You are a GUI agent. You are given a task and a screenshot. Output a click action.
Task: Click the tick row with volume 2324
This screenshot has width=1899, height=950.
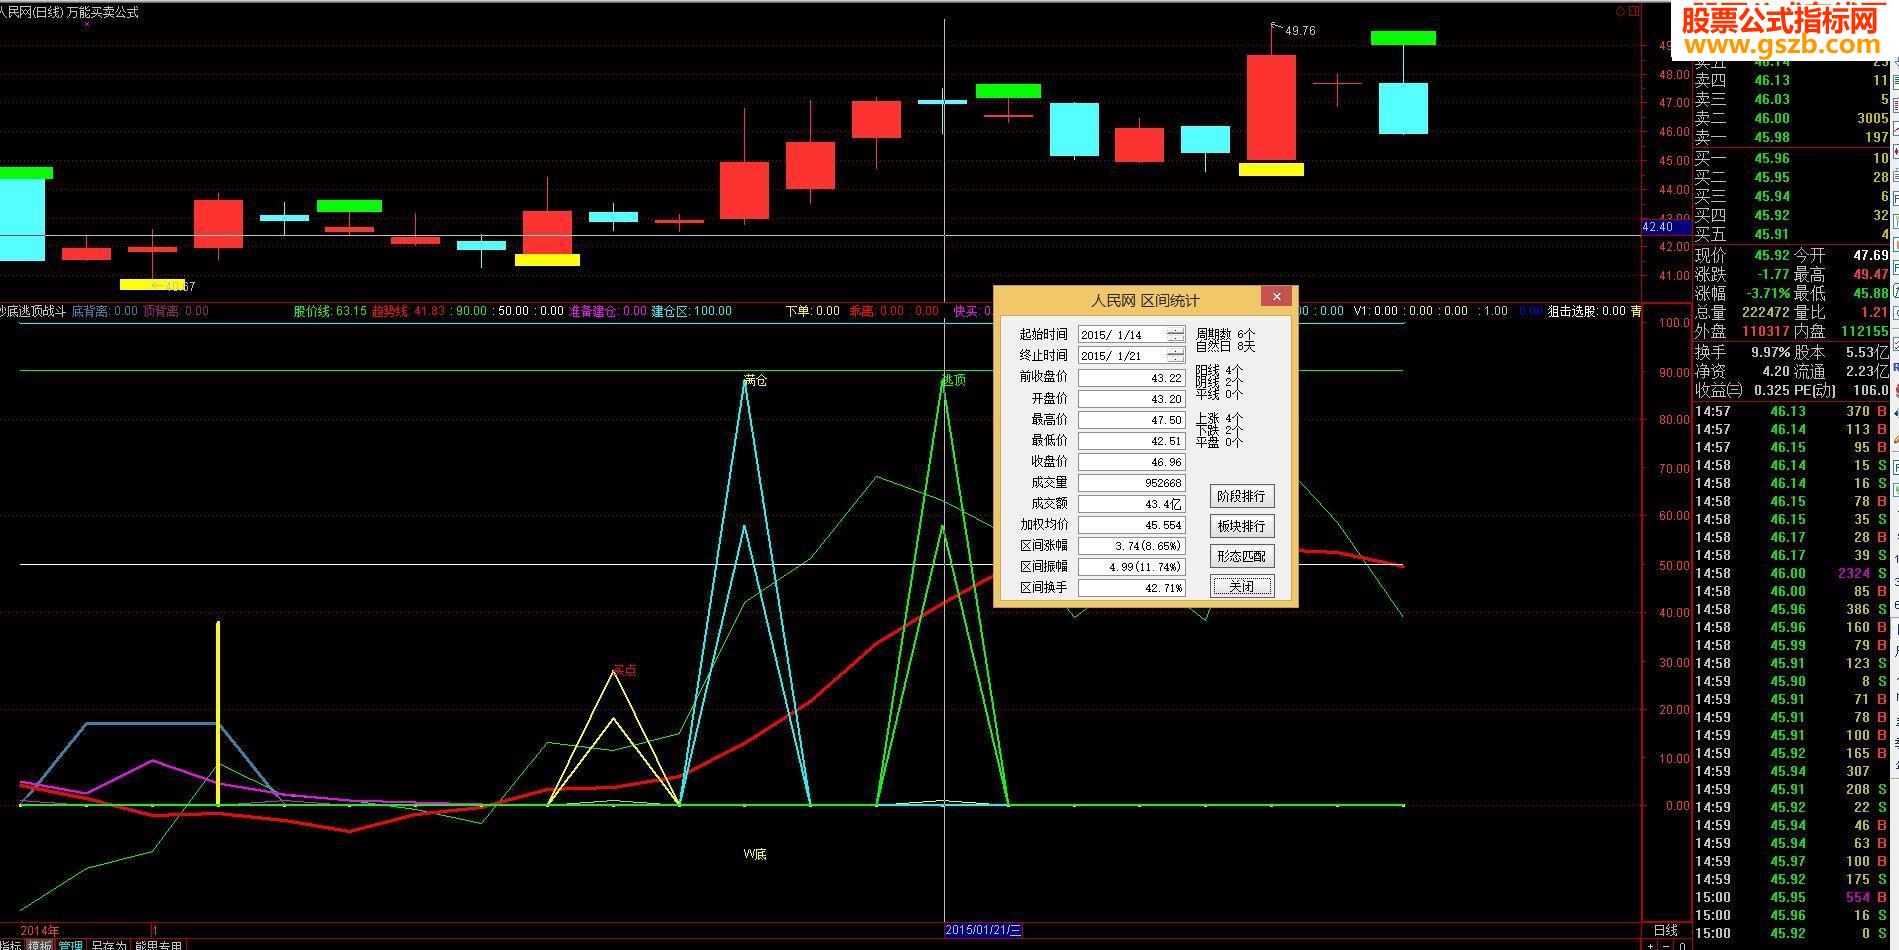[1791, 574]
